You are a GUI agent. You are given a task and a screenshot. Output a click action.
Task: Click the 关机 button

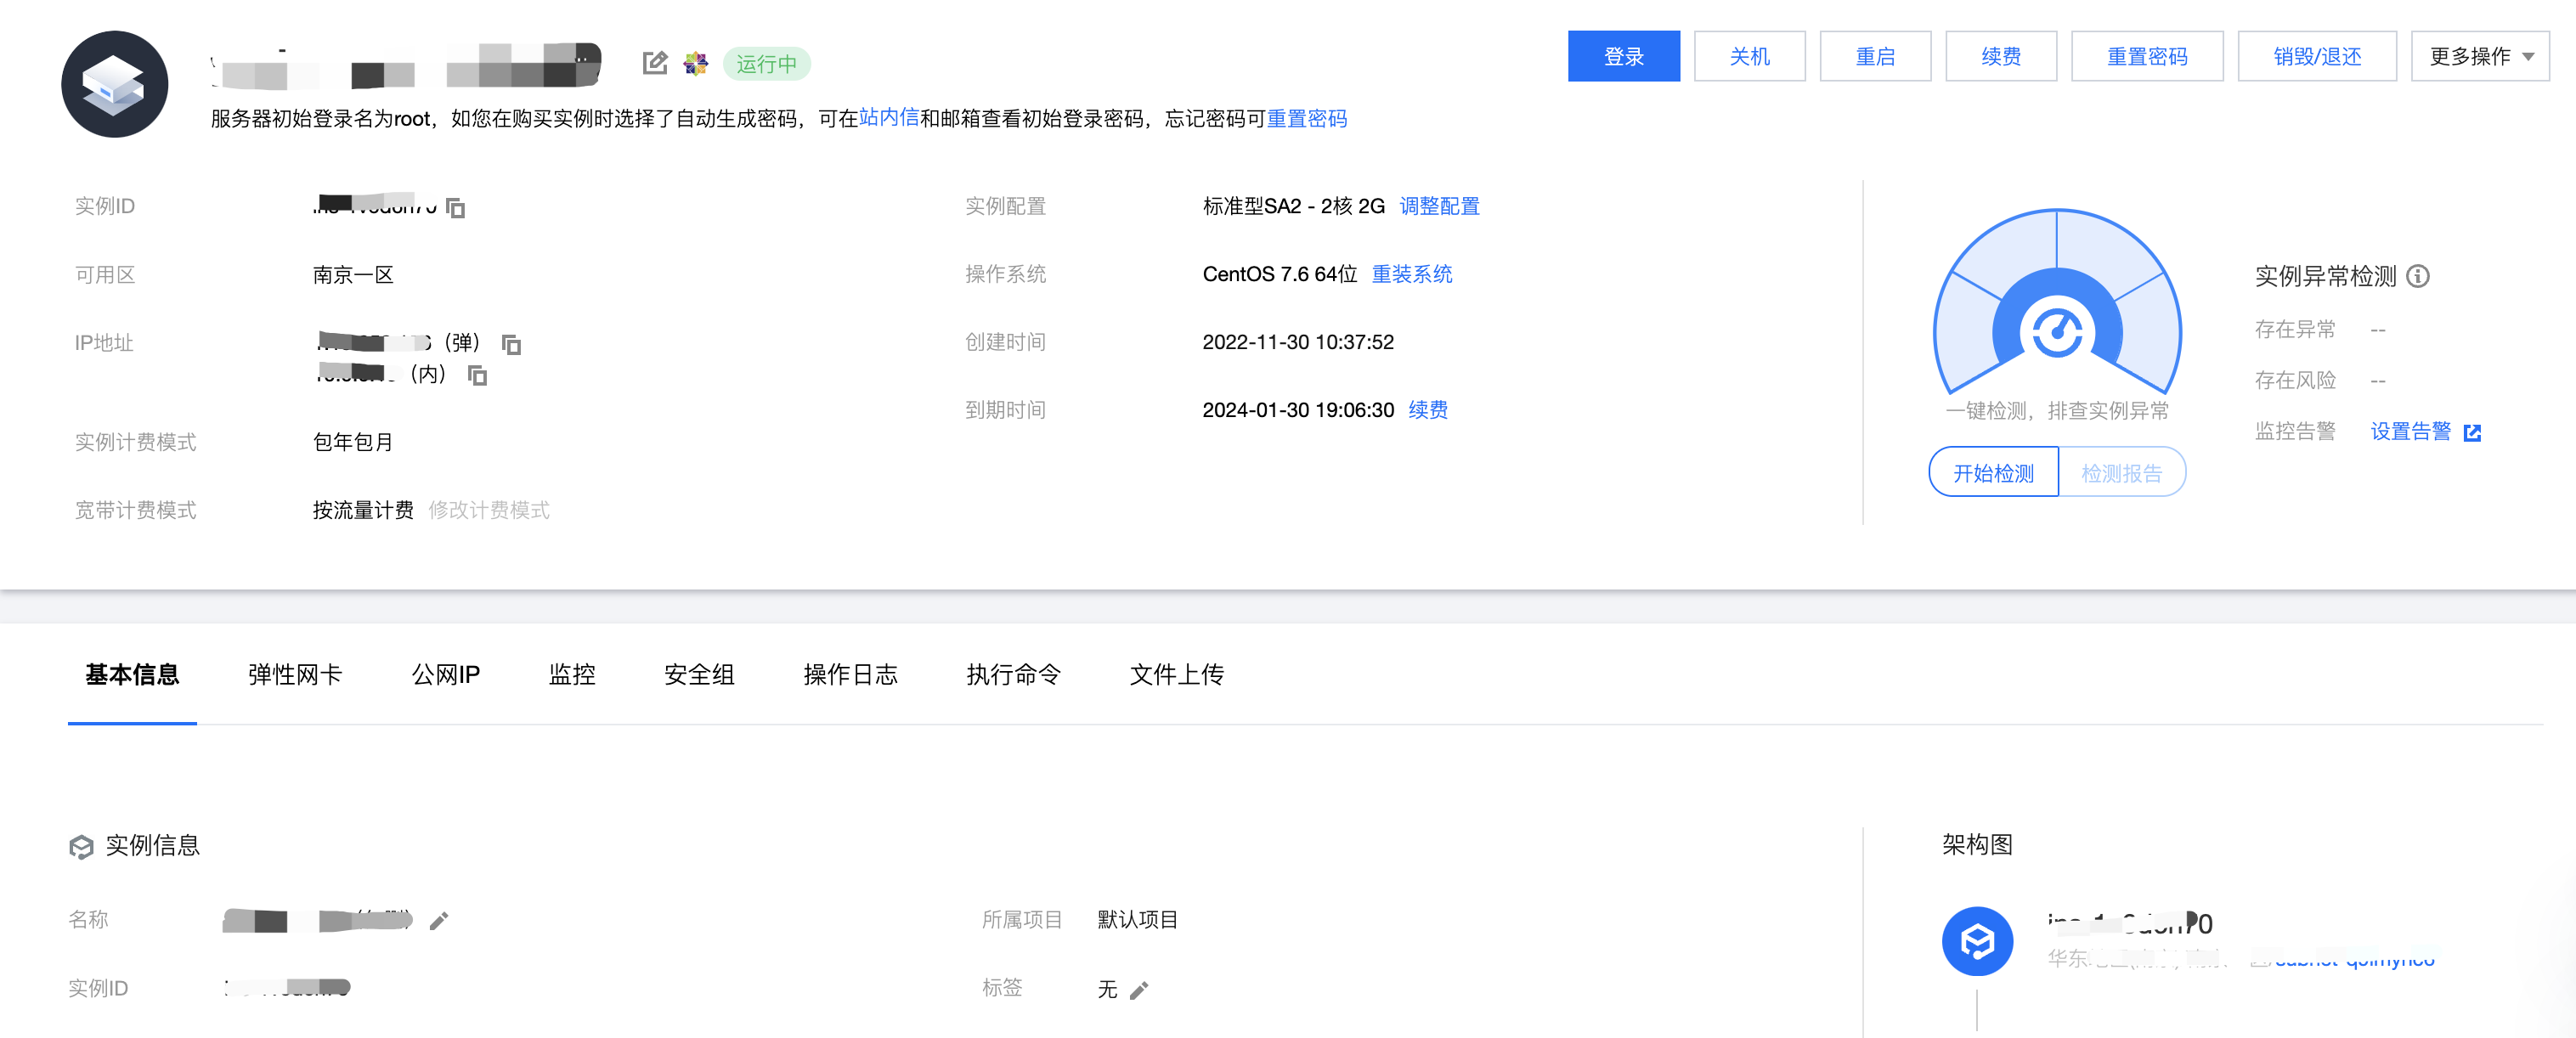[x=1749, y=56]
